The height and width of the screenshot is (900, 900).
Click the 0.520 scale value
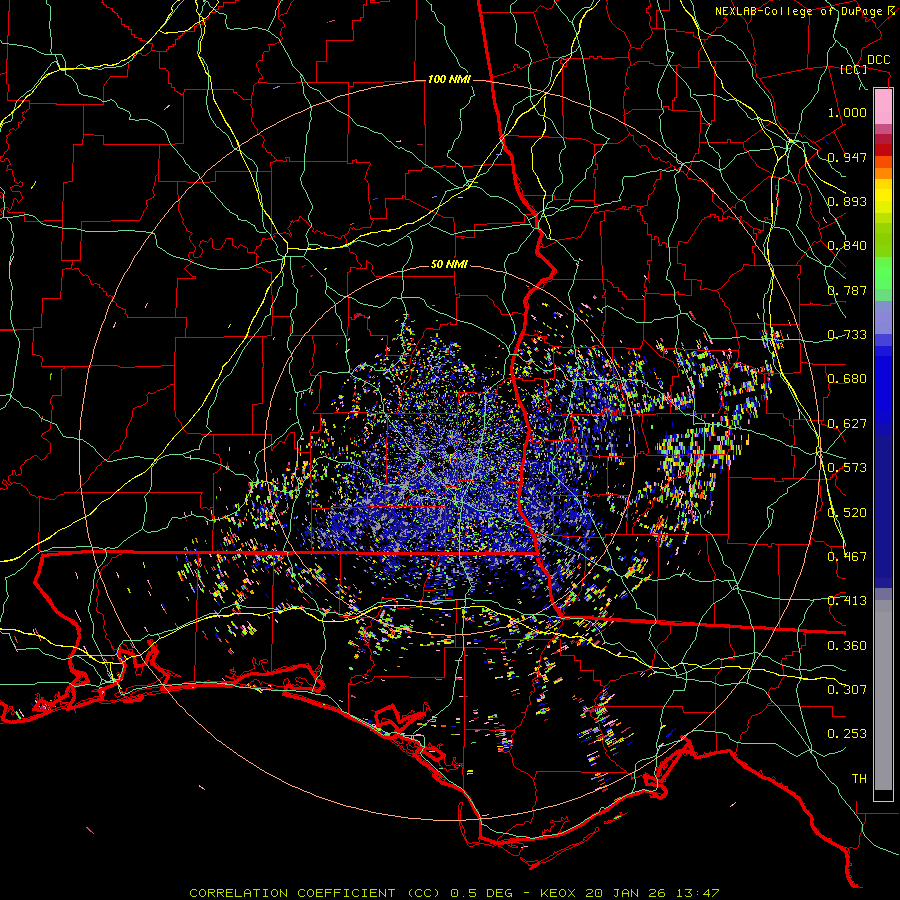pyautogui.click(x=847, y=513)
